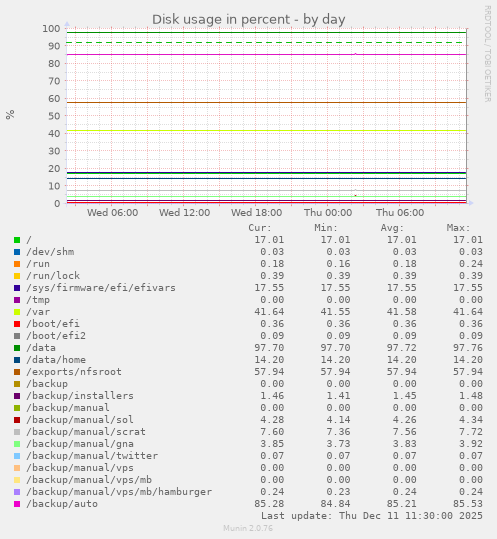Screen dimensions: 497x539
Task: Click the 'Cur:' column header
Action: tap(260, 228)
